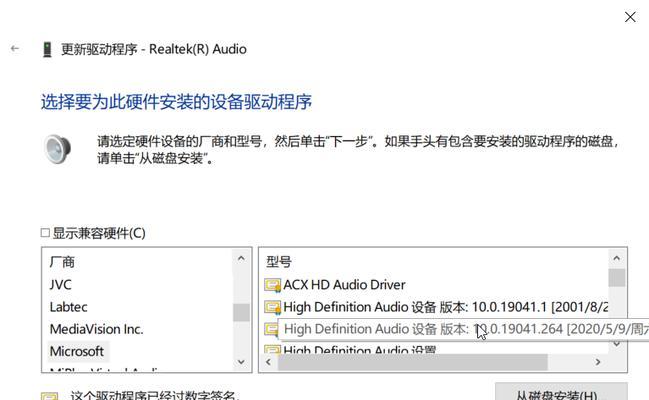Click the model list horizontal scrollbar thumb
The image size is (649, 400).
pyautogui.click(x=413, y=362)
